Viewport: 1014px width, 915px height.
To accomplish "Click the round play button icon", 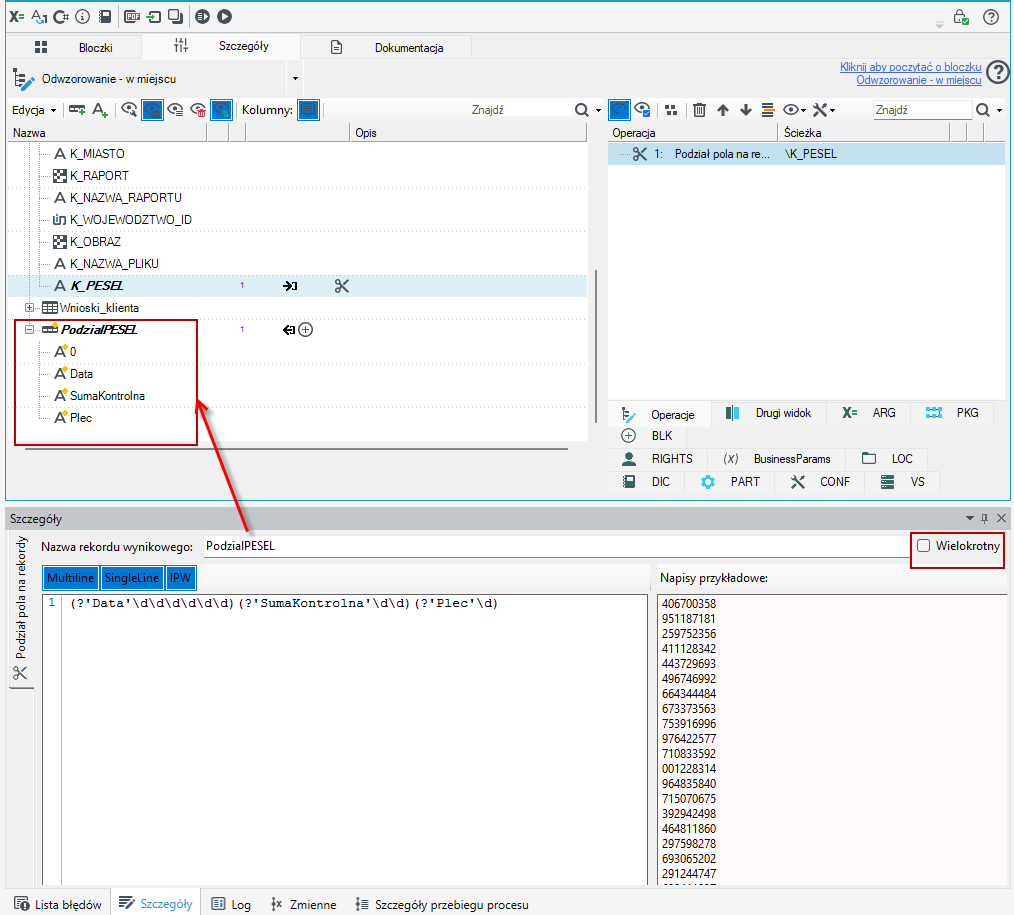I will tap(224, 17).
